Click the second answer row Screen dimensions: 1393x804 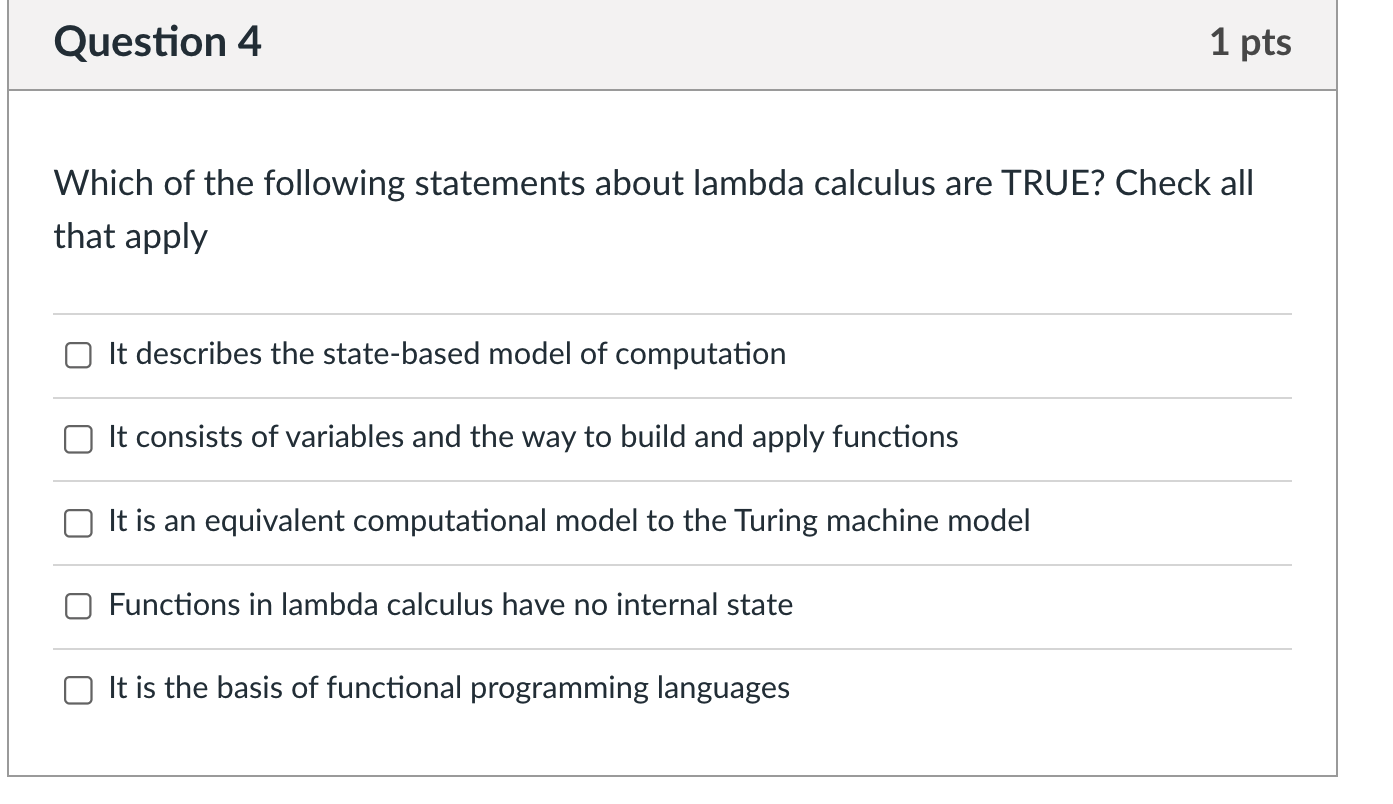(600, 439)
